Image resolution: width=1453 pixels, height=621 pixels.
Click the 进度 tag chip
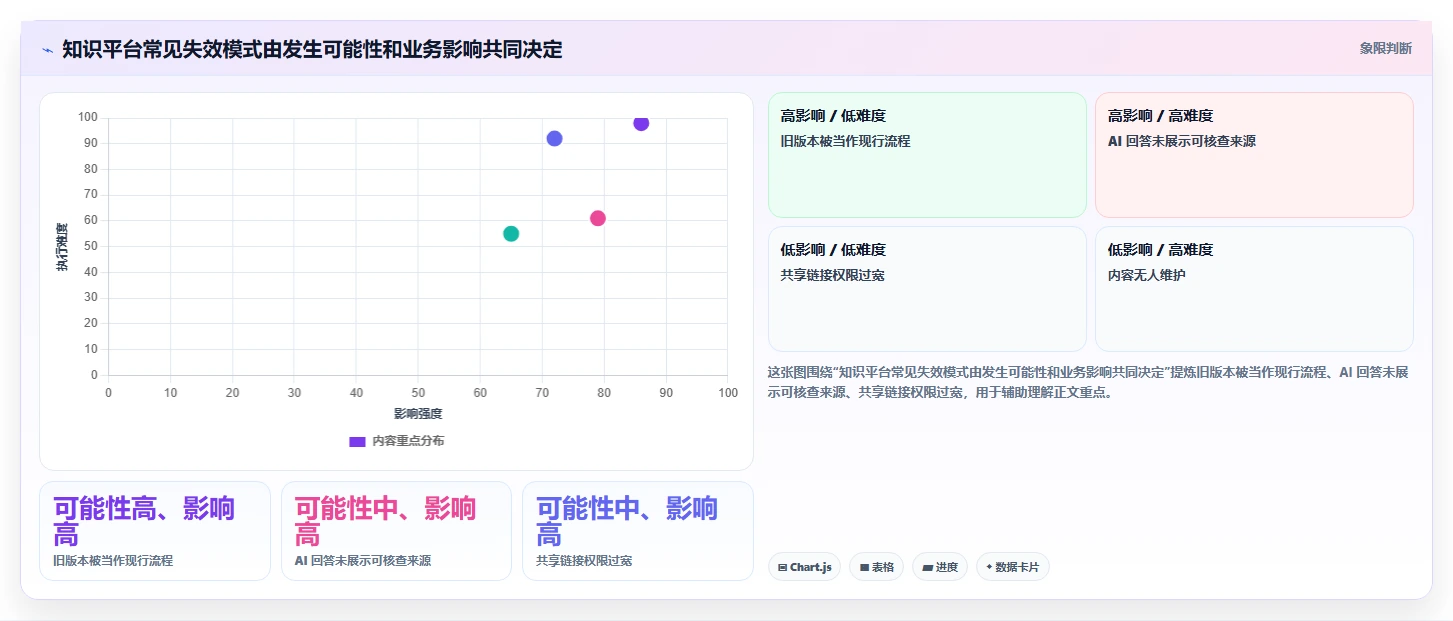click(x=940, y=567)
